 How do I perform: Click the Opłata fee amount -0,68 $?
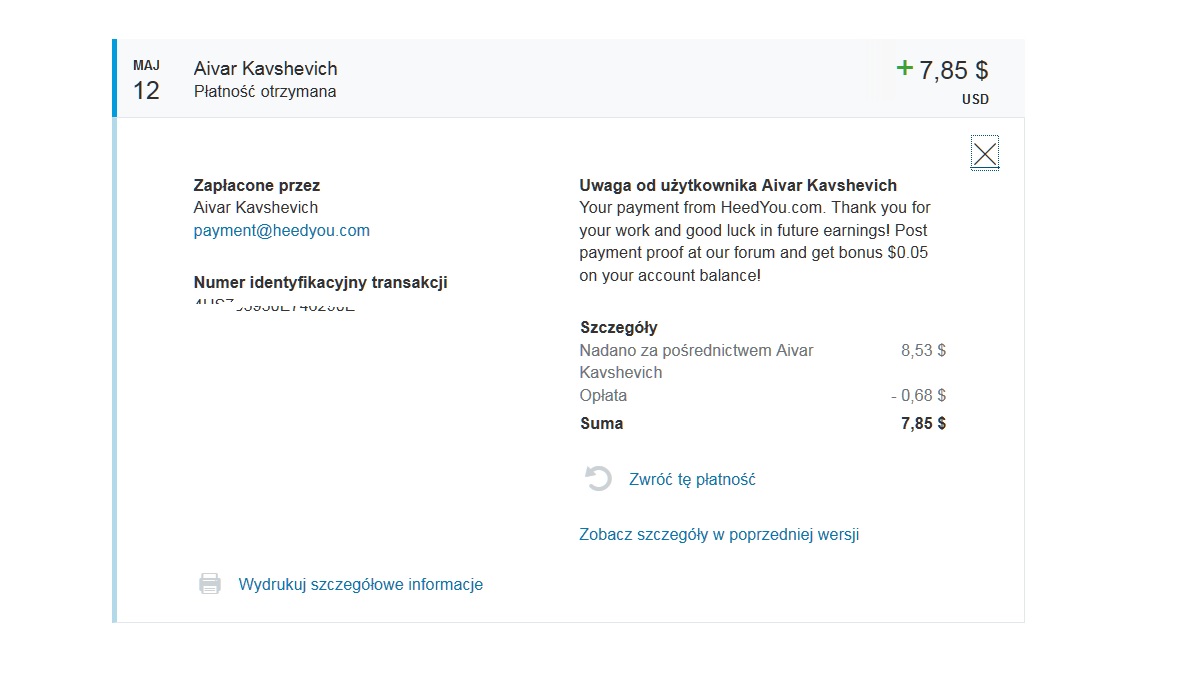(x=918, y=395)
